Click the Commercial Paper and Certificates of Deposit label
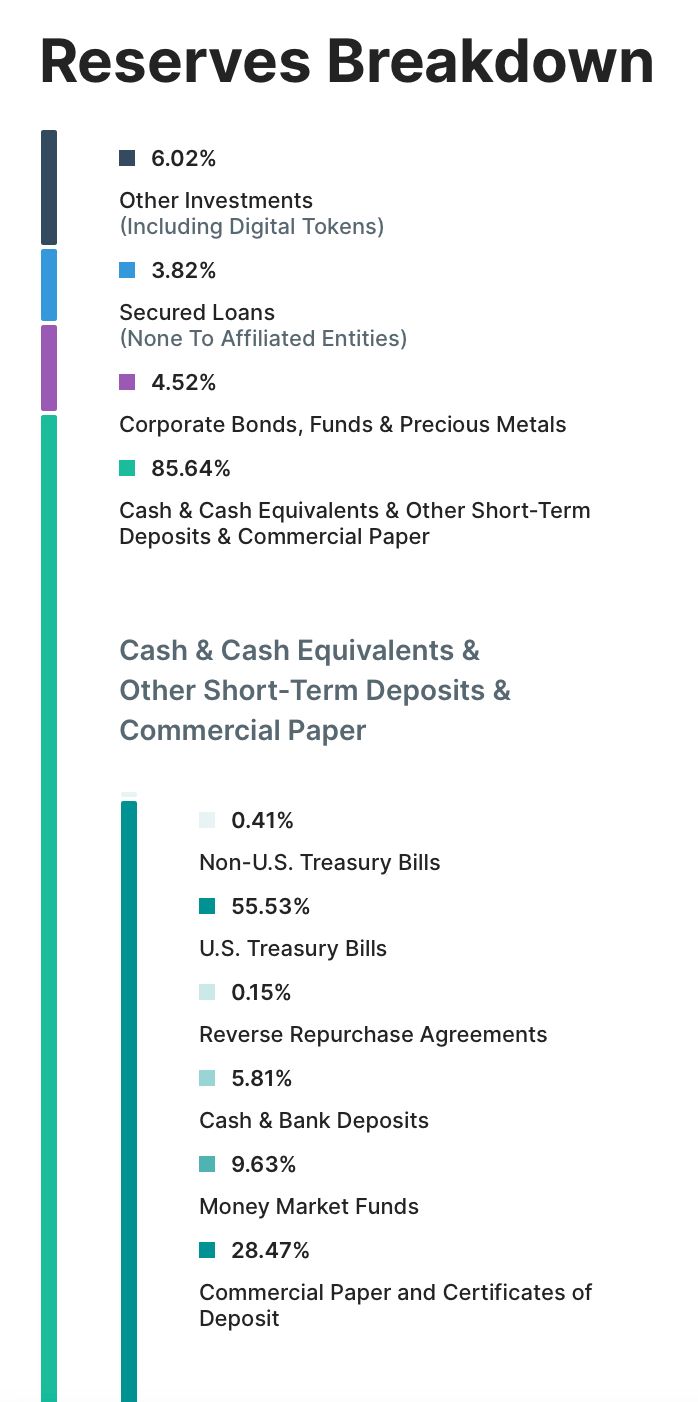 click(395, 1304)
